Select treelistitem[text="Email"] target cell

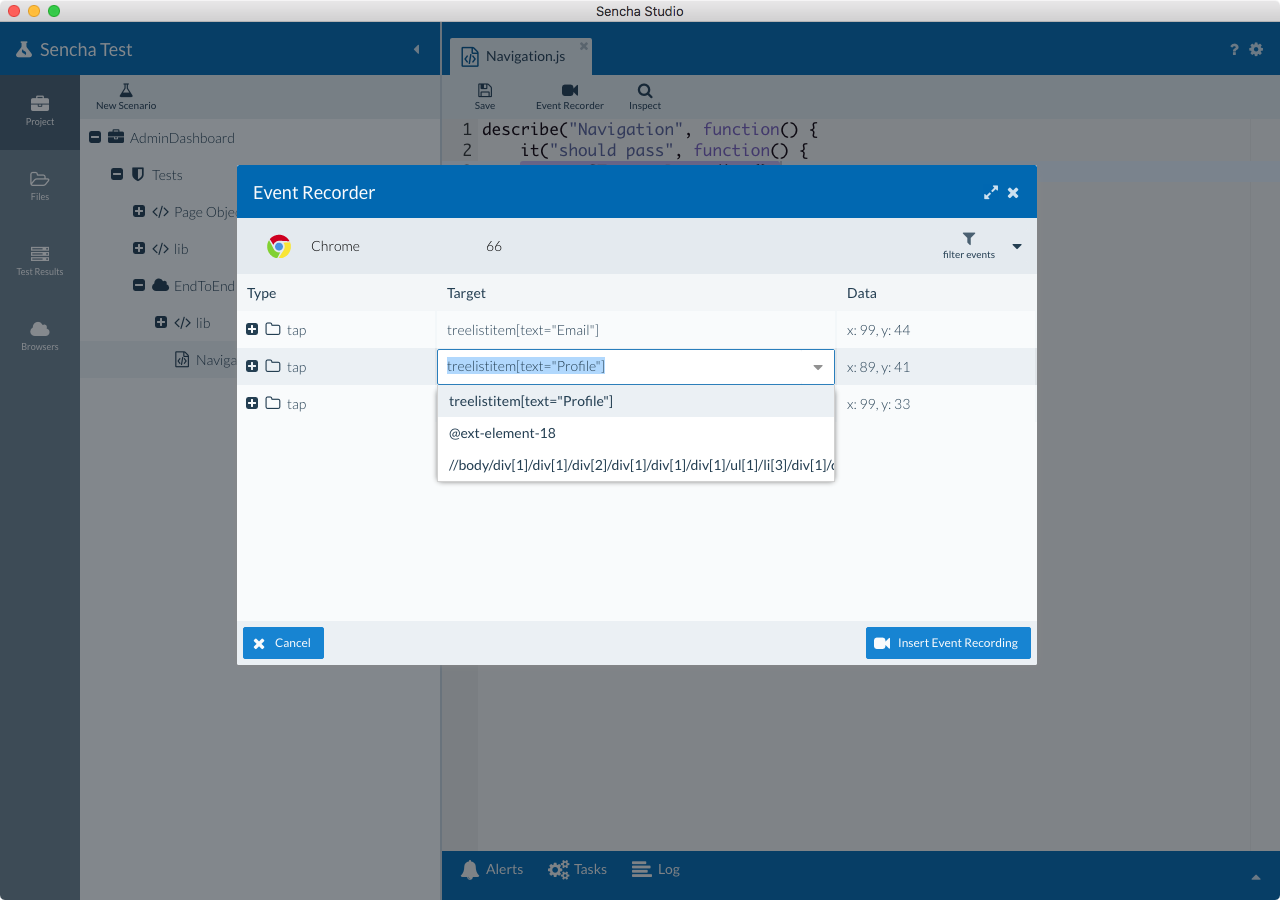click(x=636, y=329)
